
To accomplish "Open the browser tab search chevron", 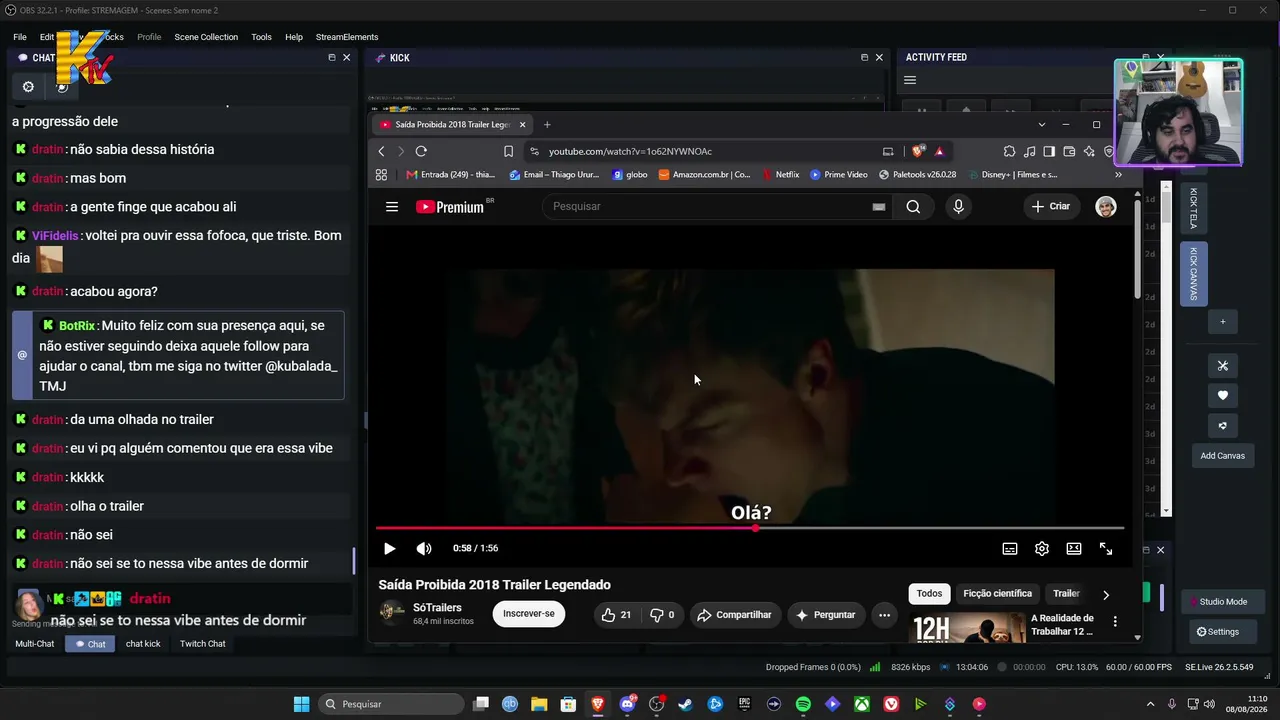I will coord(1041,125).
